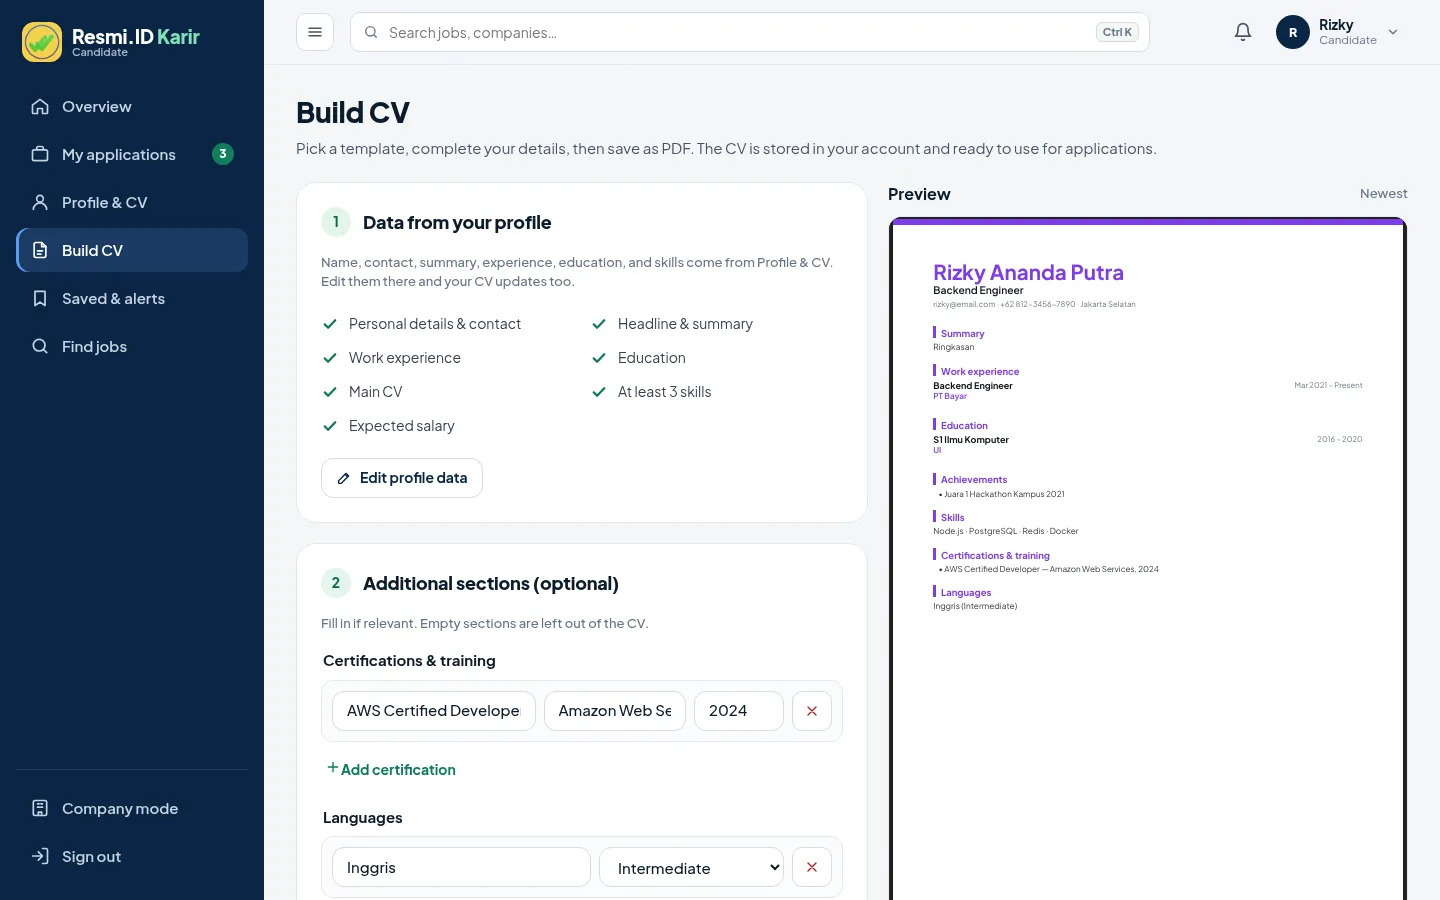Click the Rizky Ananda Putra CV preview
The image size is (1440, 900).
pyautogui.click(x=1148, y=560)
